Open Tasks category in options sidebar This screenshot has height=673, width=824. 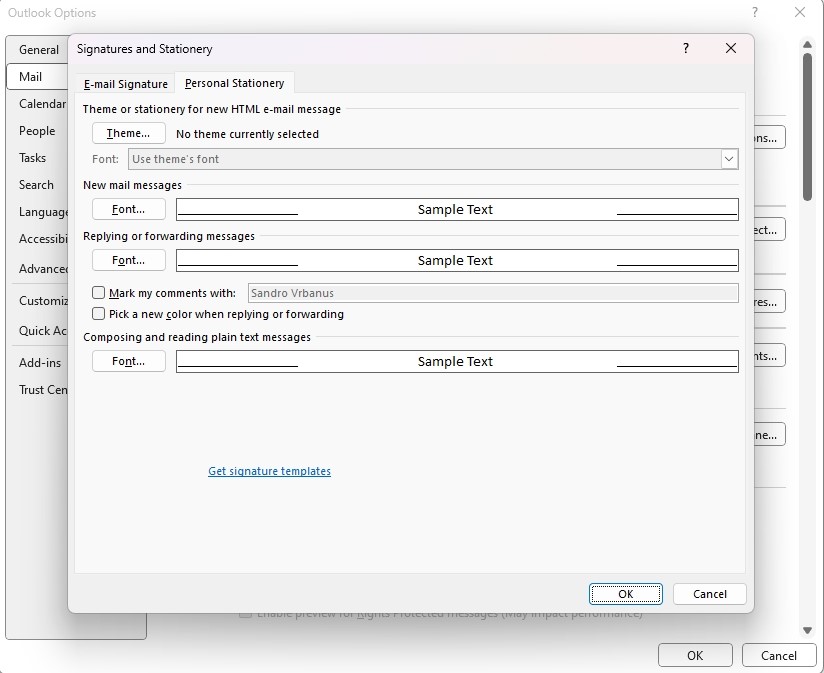[33, 158]
